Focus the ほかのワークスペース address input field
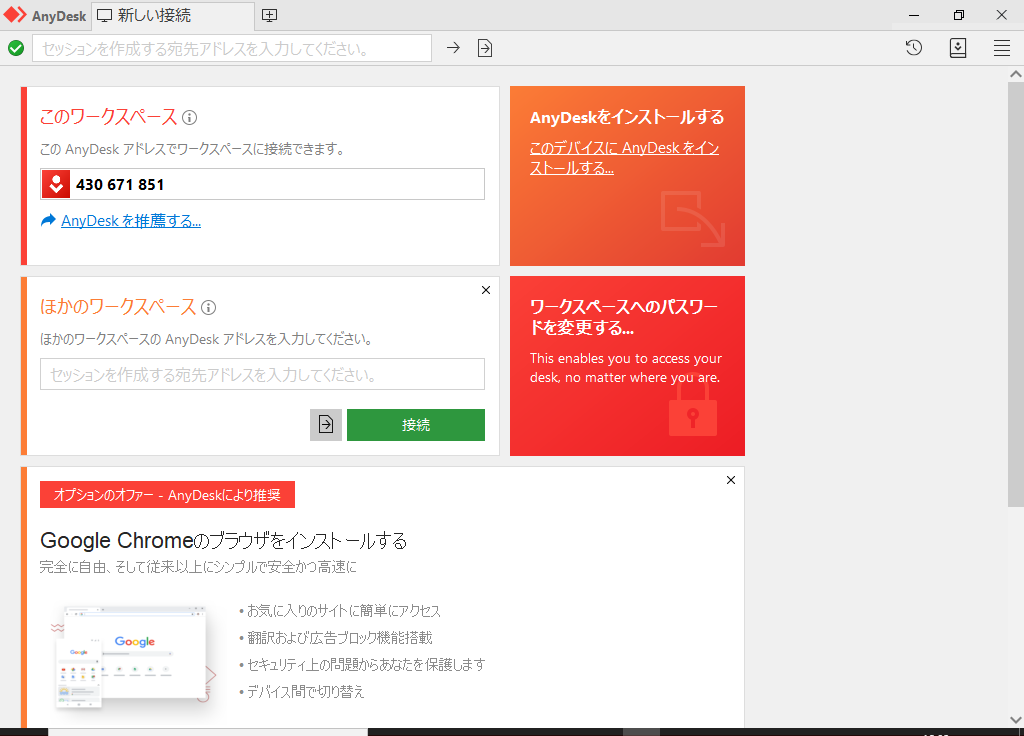The image size is (1024, 736). (263, 374)
